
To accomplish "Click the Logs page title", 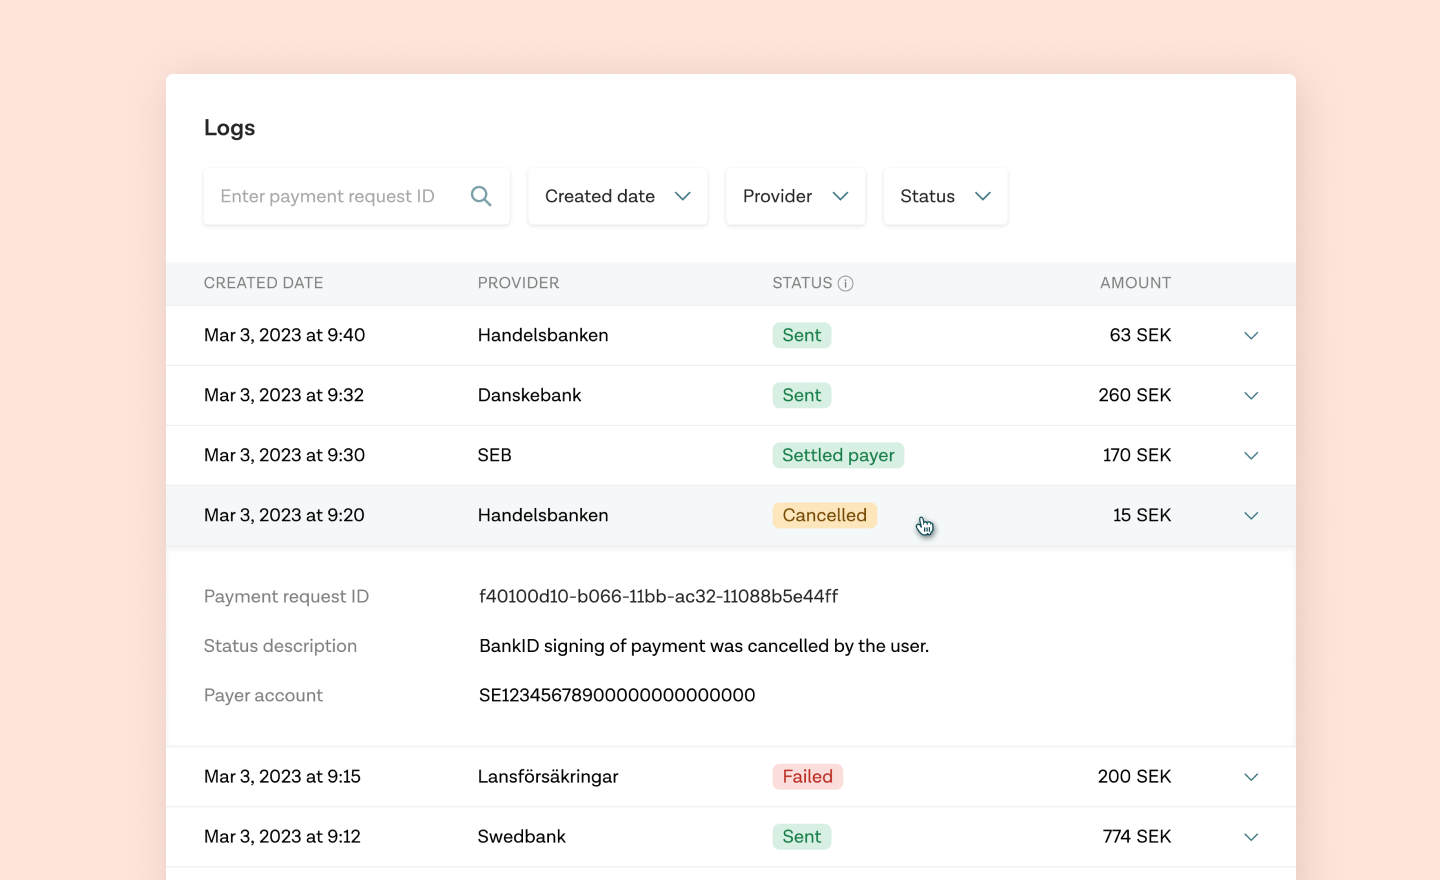I will (x=229, y=127).
